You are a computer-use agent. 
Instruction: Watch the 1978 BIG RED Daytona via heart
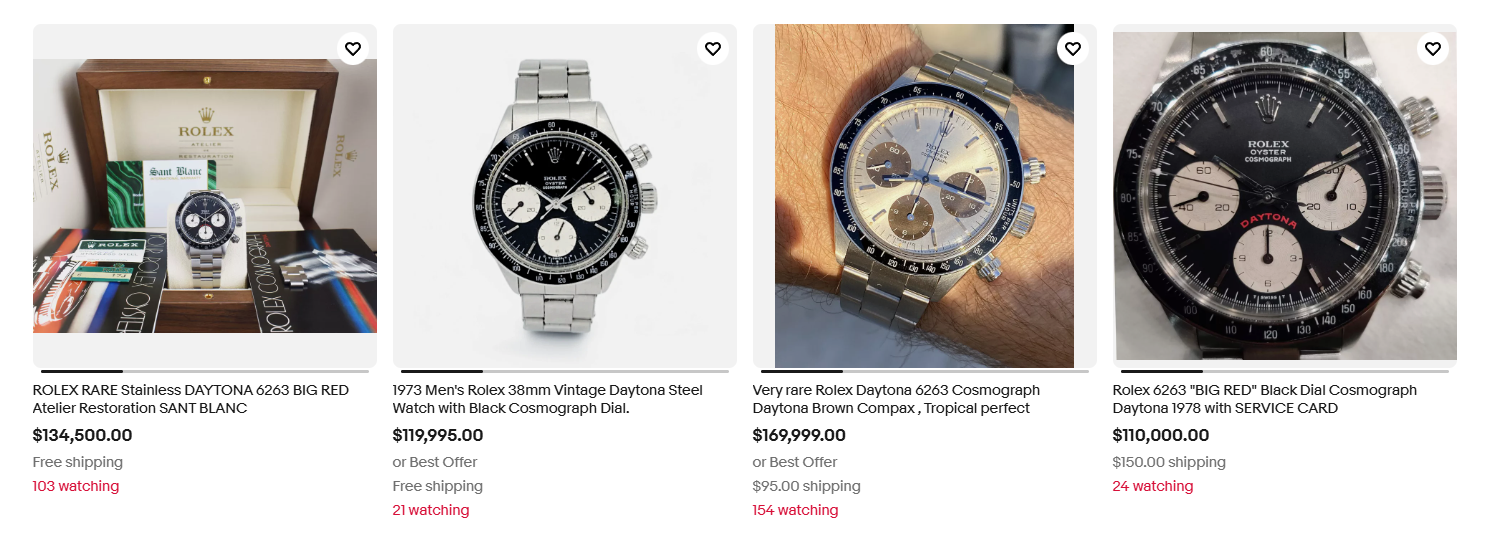(x=1432, y=48)
